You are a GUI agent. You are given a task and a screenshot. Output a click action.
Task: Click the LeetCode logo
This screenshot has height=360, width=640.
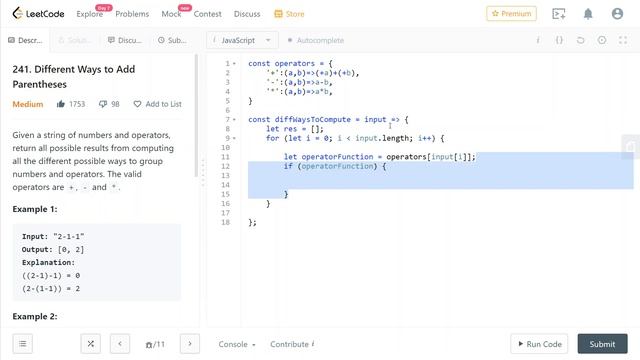click(38, 13)
